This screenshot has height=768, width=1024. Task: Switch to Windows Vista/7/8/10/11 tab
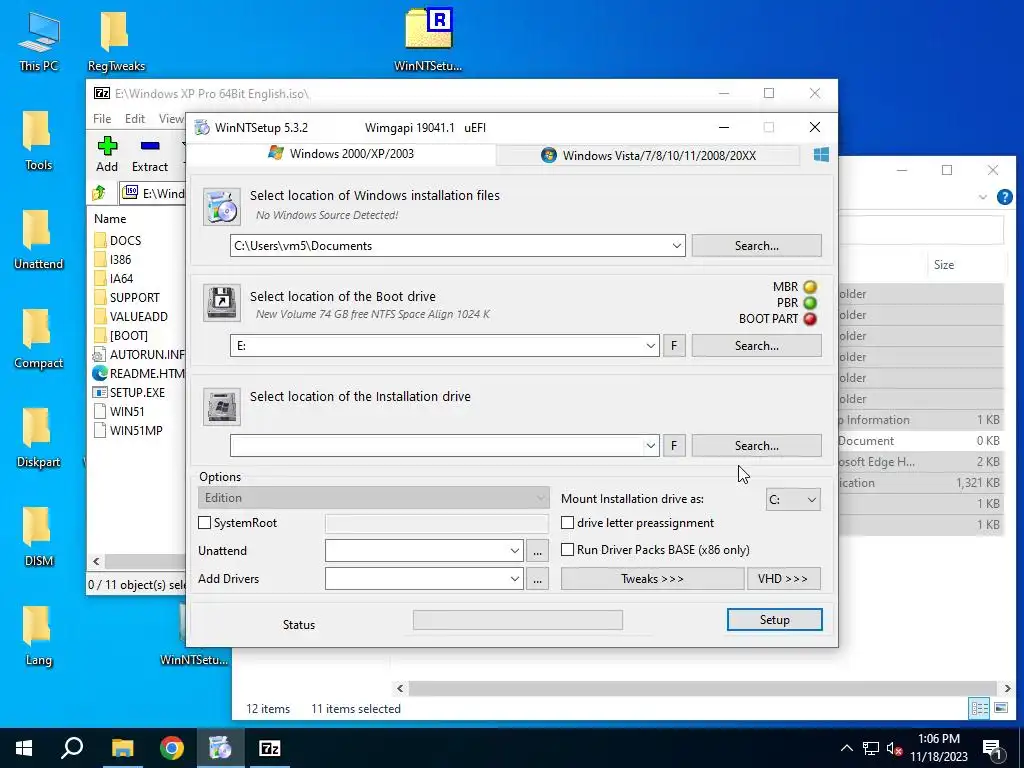click(x=648, y=155)
